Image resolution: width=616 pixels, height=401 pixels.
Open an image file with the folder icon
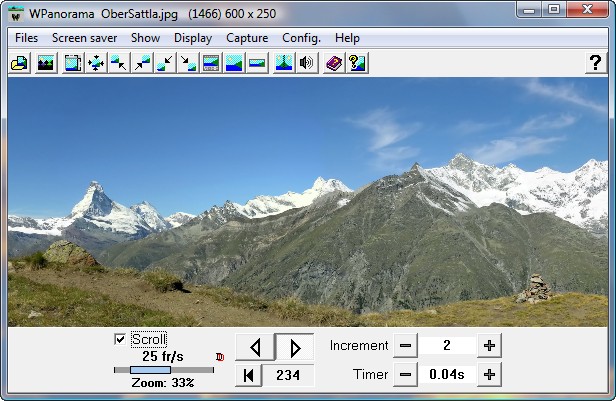coord(19,63)
